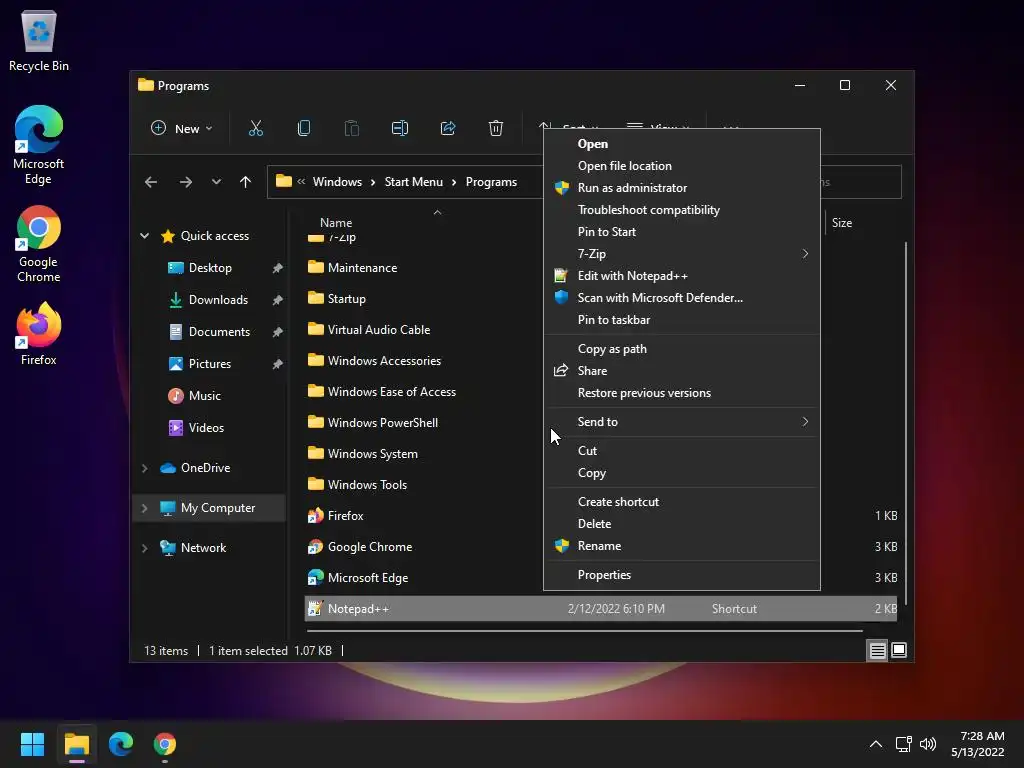The image size is (1024, 768).
Task: Expand the 7-Zip submenu arrow
Action: (x=805, y=253)
